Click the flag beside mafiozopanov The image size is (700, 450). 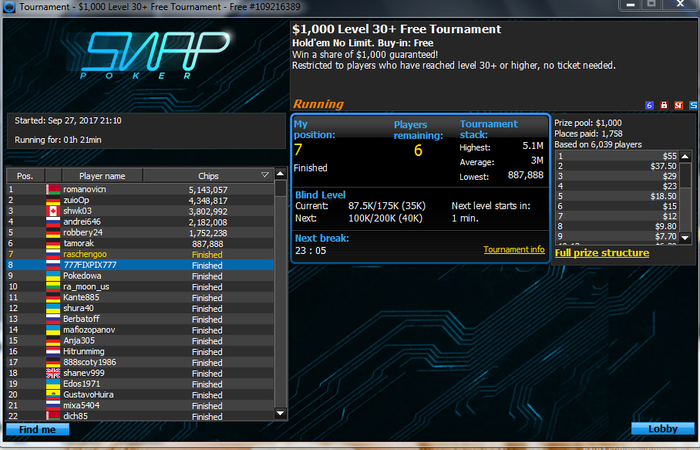click(x=53, y=330)
